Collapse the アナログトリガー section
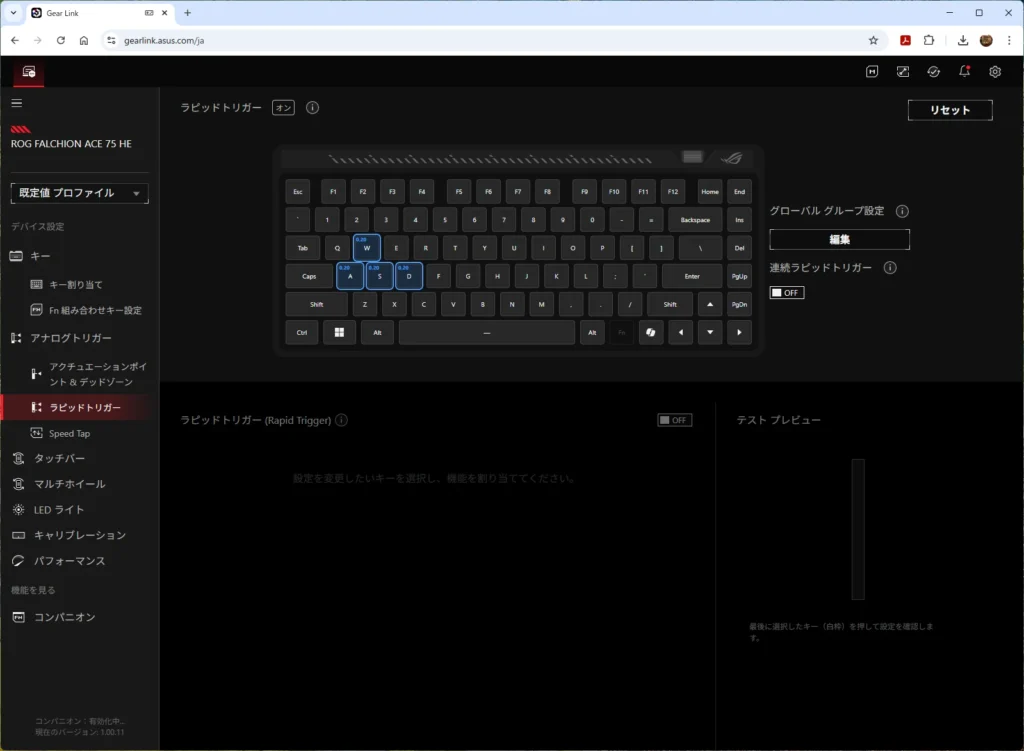The height and width of the screenshot is (751, 1024). pos(70,338)
